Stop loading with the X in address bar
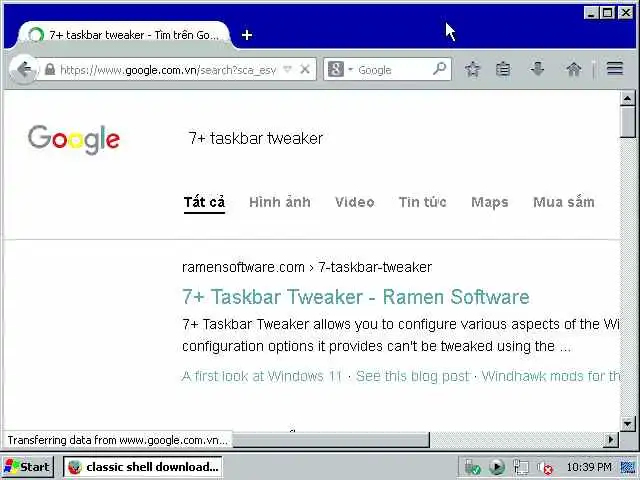 (x=304, y=69)
